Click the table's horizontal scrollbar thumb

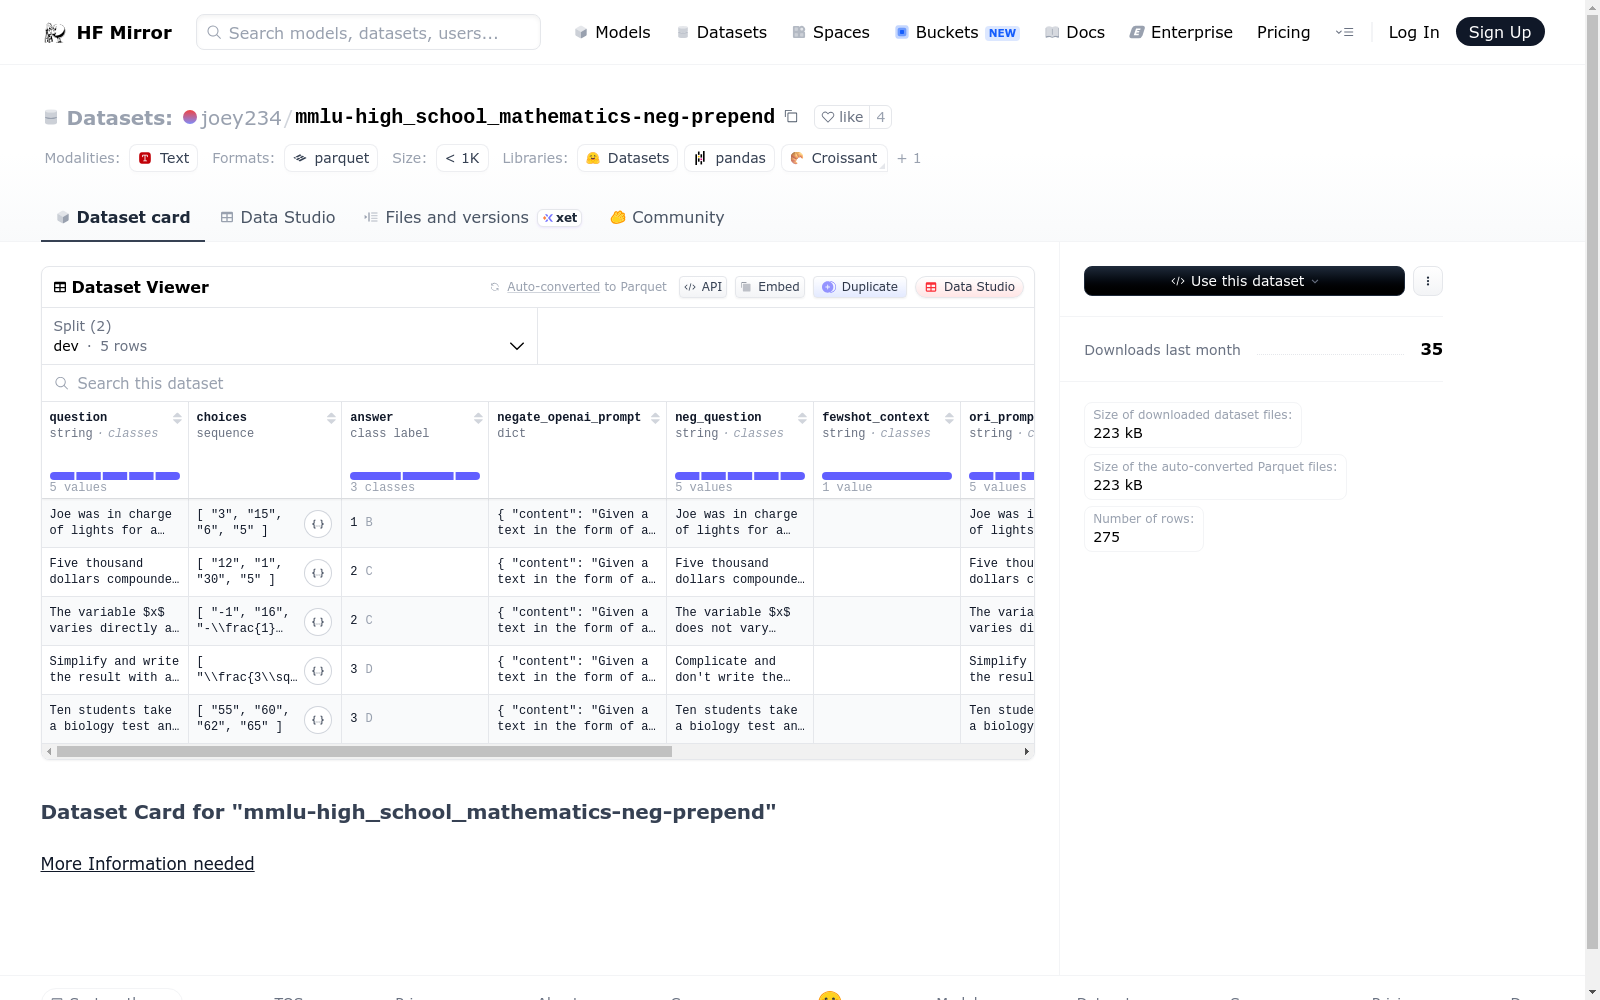pos(364,752)
